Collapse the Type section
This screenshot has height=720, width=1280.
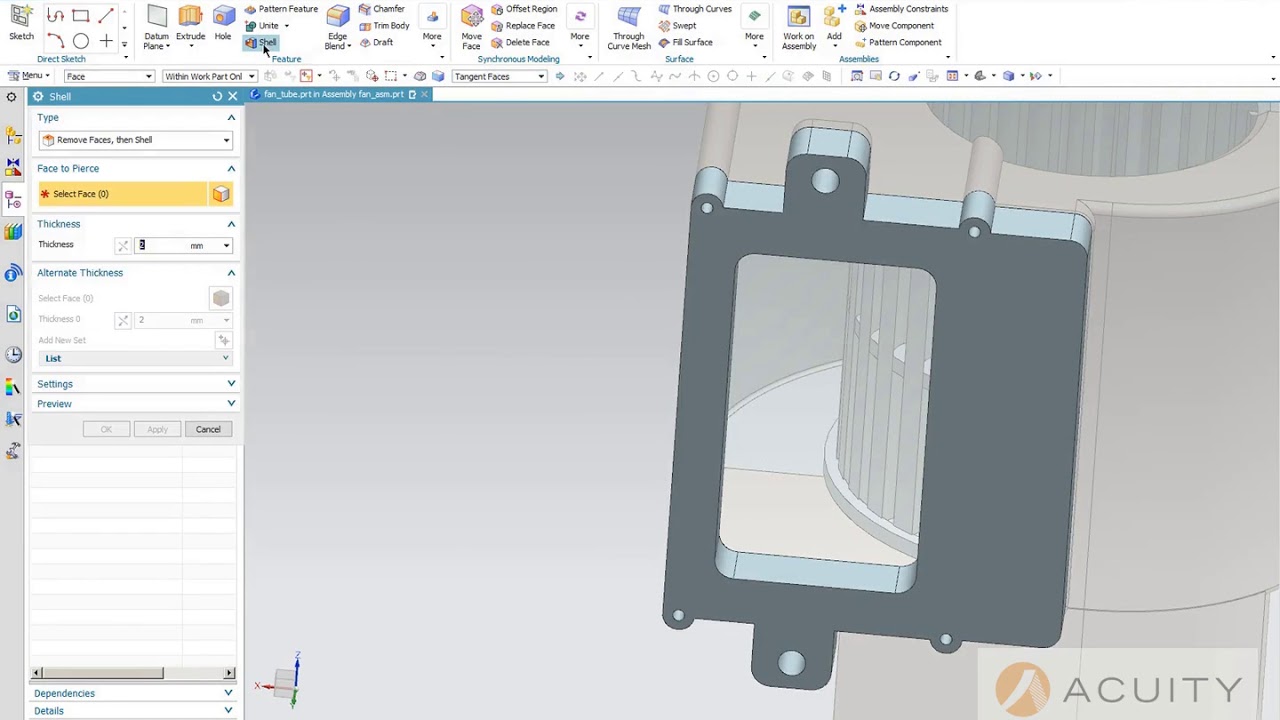coord(231,118)
